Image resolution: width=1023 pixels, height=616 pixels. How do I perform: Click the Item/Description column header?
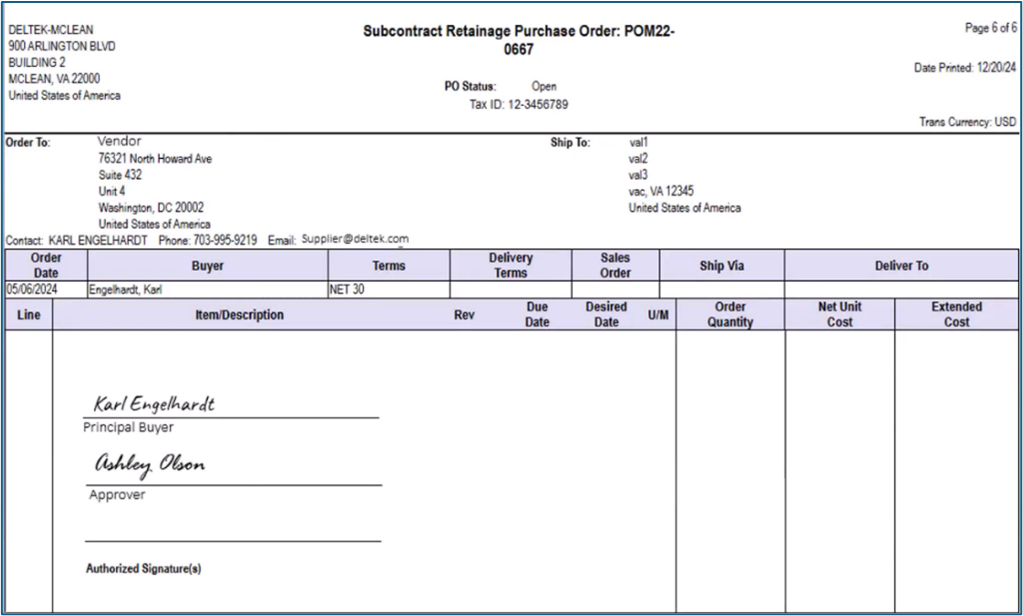pyautogui.click(x=239, y=315)
